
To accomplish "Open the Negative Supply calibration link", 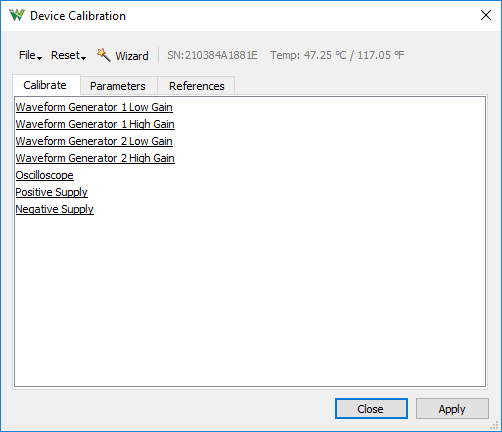I will 55,209.
